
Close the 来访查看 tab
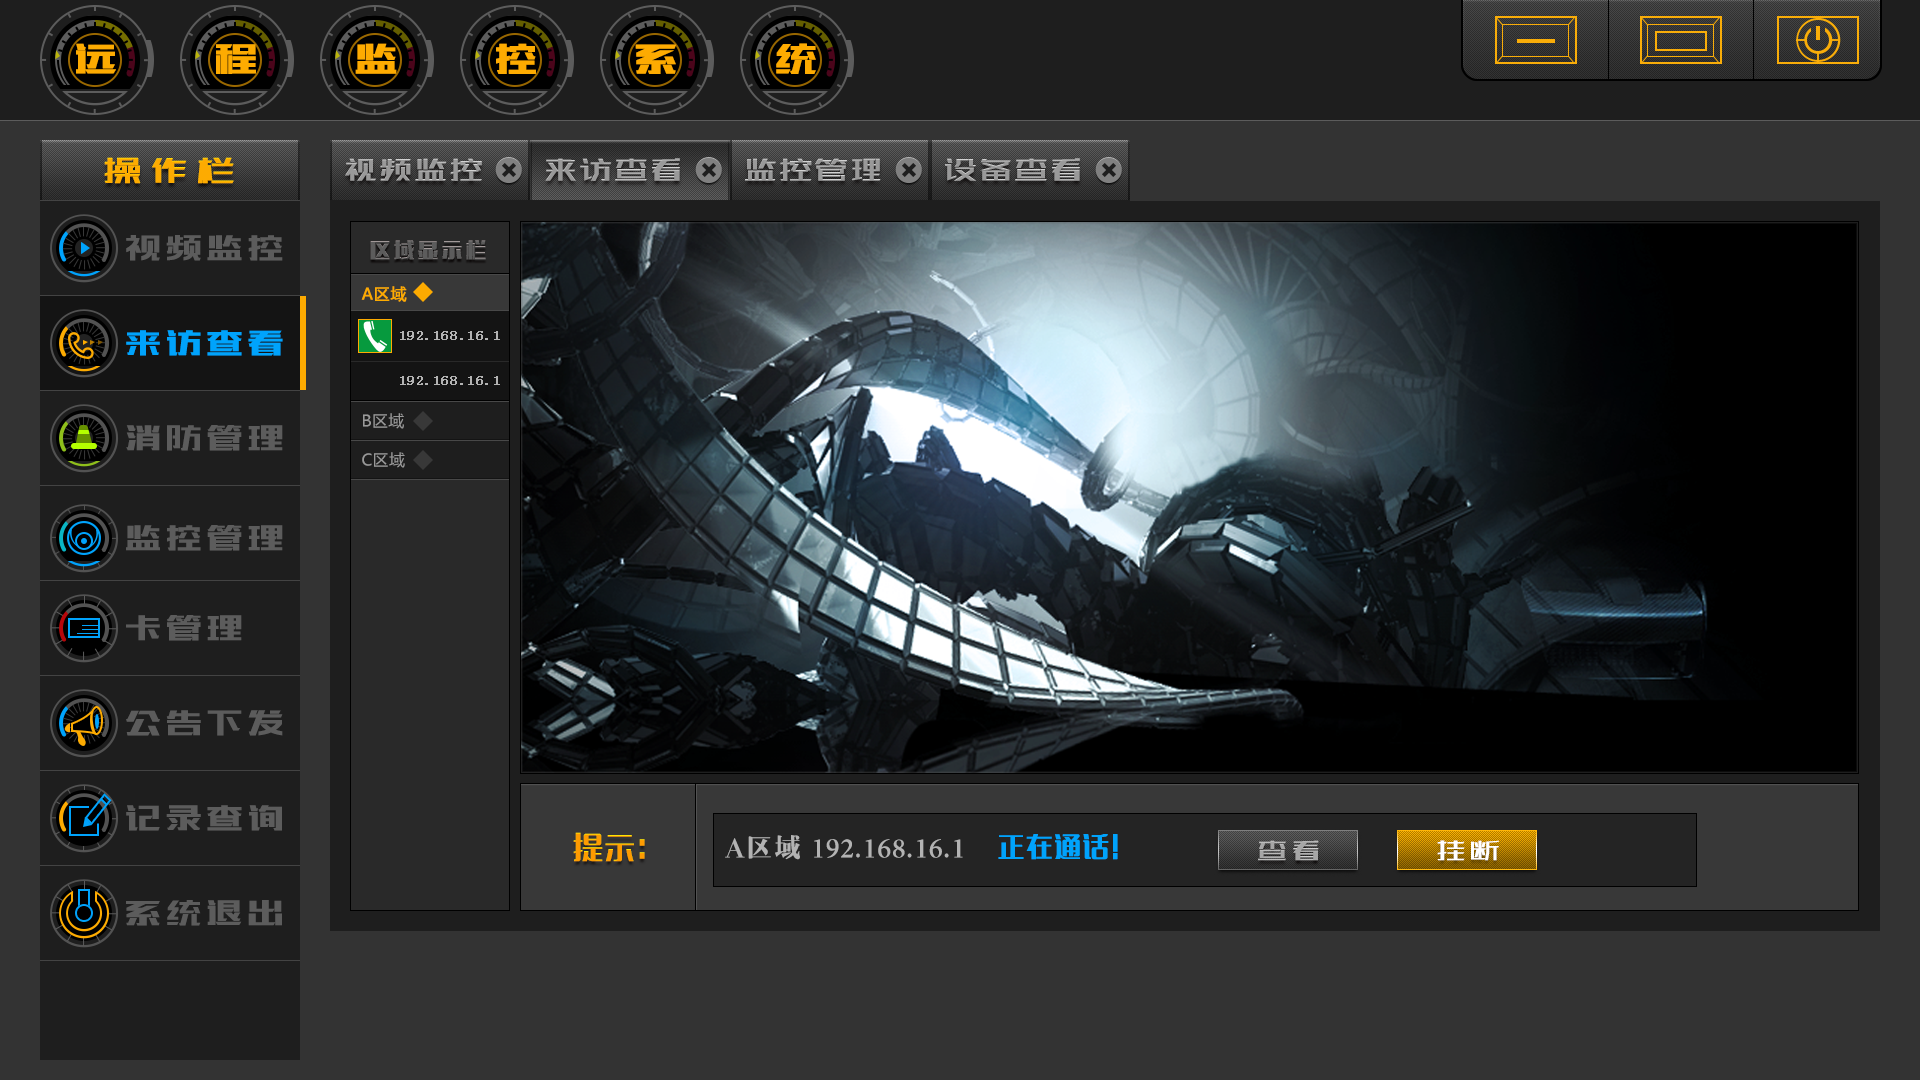(x=709, y=170)
